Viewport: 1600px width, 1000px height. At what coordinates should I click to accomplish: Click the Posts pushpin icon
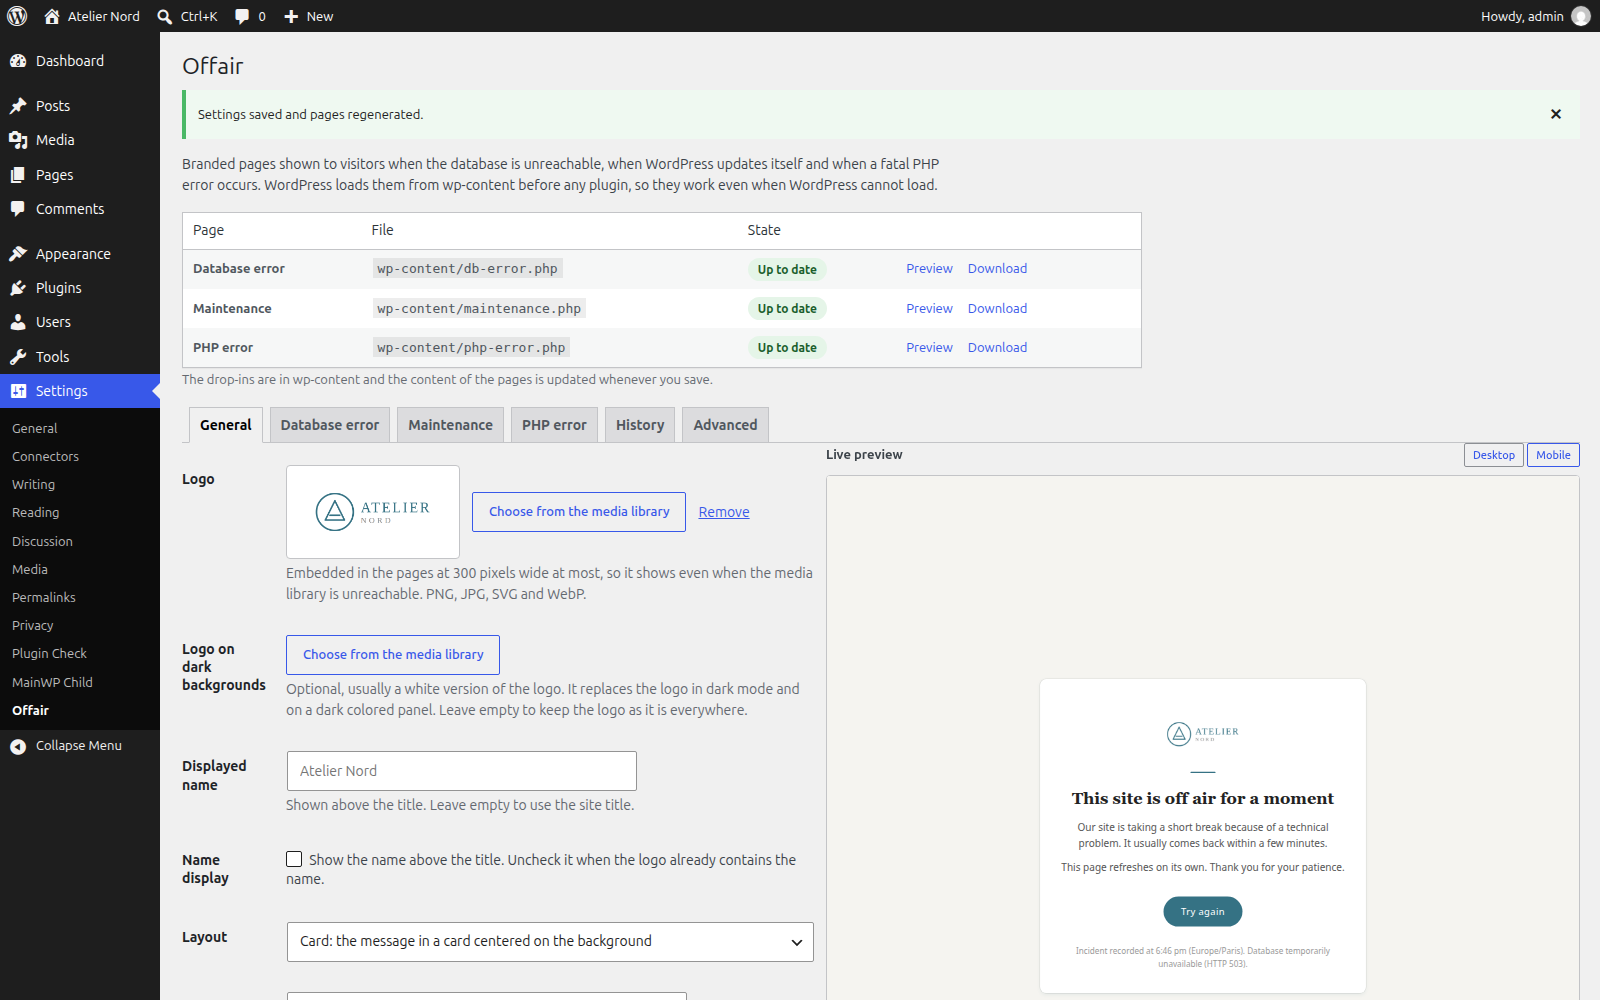click(x=18, y=106)
